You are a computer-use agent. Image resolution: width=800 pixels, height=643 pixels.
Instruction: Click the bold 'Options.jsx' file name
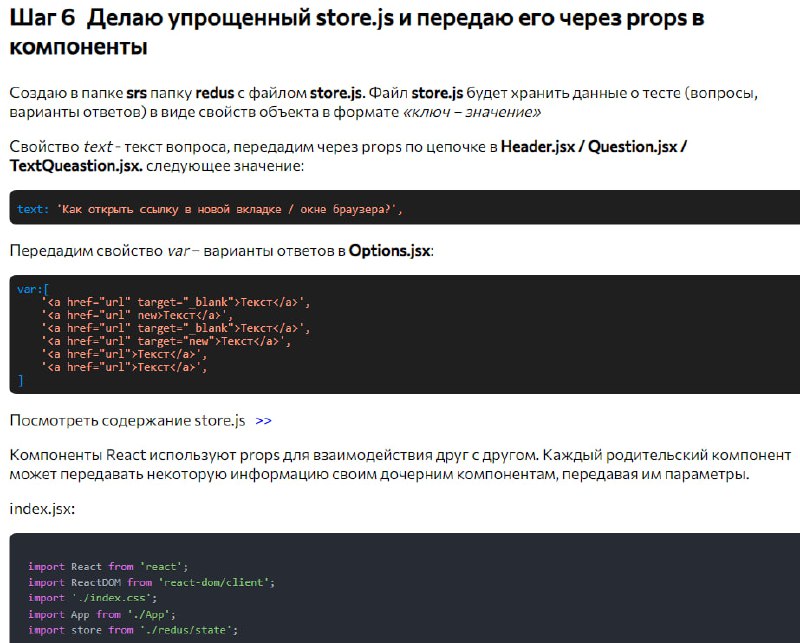[389, 251]
